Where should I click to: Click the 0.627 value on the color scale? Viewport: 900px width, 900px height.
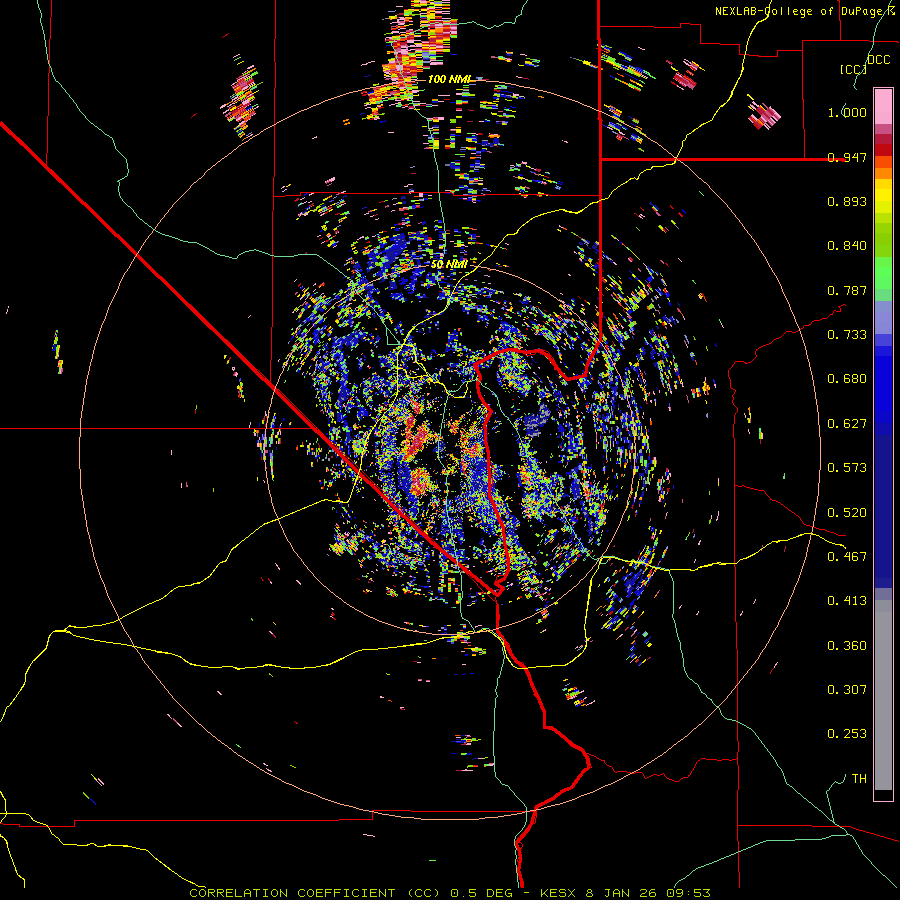pos(847,424)
